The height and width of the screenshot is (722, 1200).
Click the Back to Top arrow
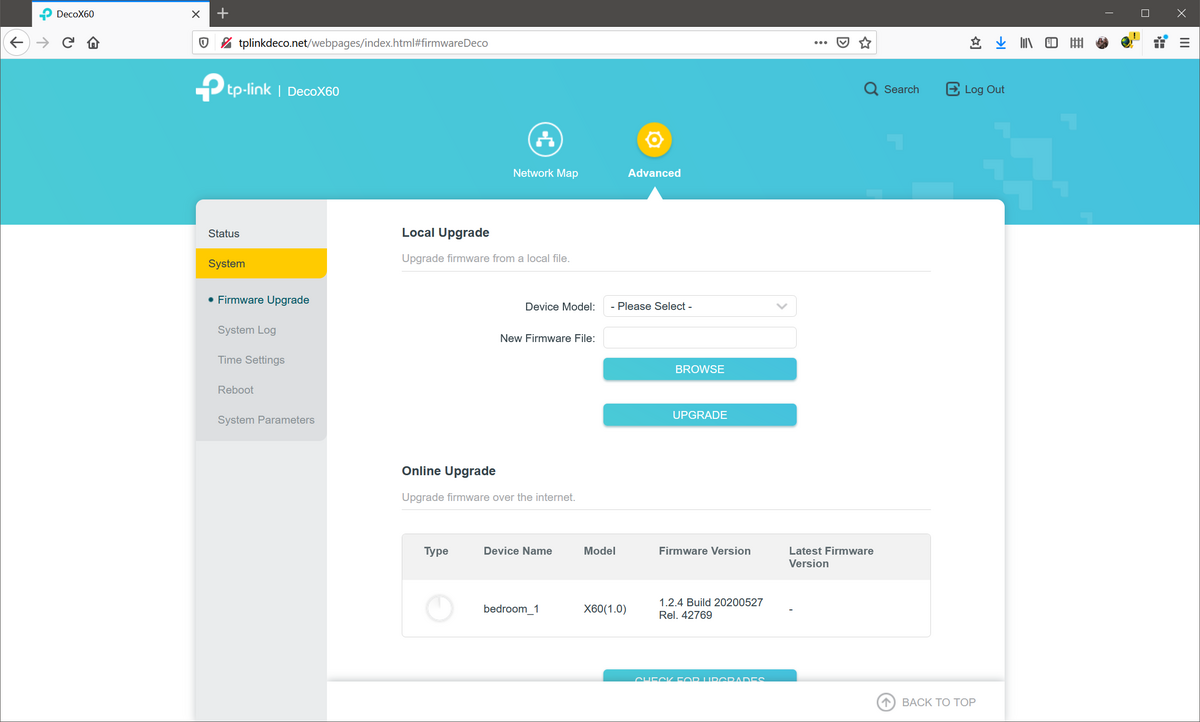[x=886, y=702]
